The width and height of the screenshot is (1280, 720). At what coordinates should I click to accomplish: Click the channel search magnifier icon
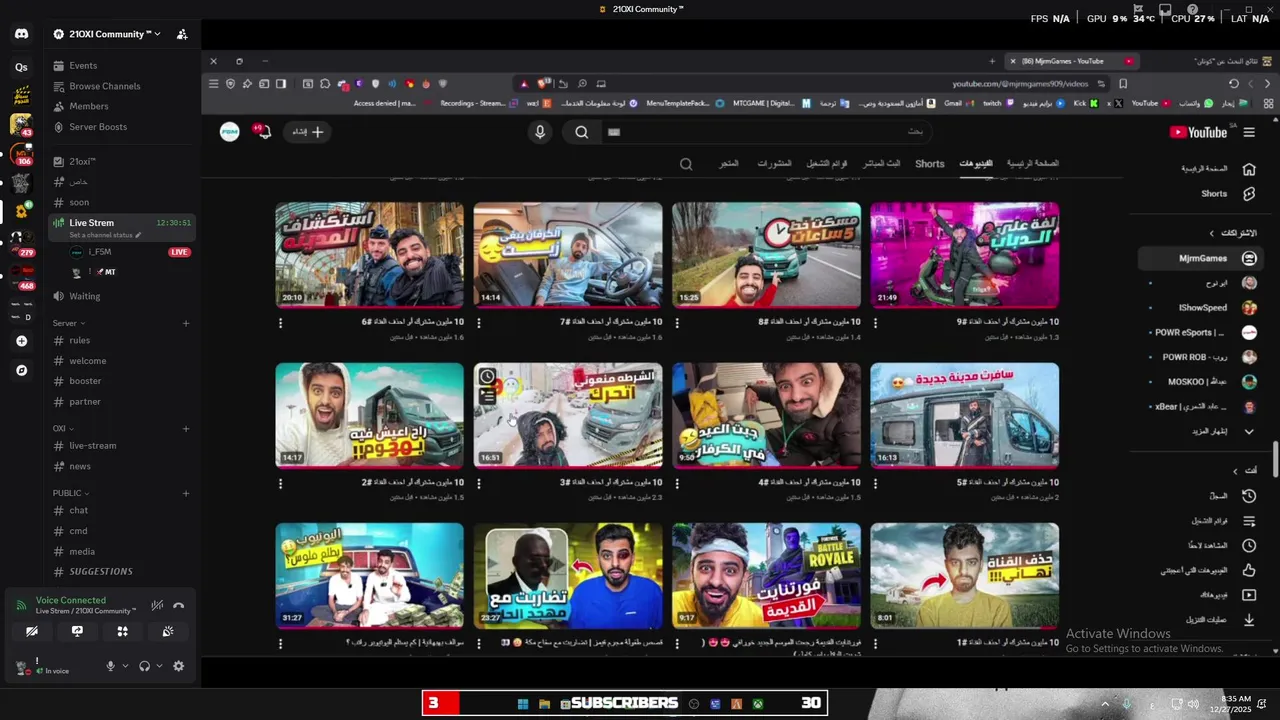tap(686, 164)
